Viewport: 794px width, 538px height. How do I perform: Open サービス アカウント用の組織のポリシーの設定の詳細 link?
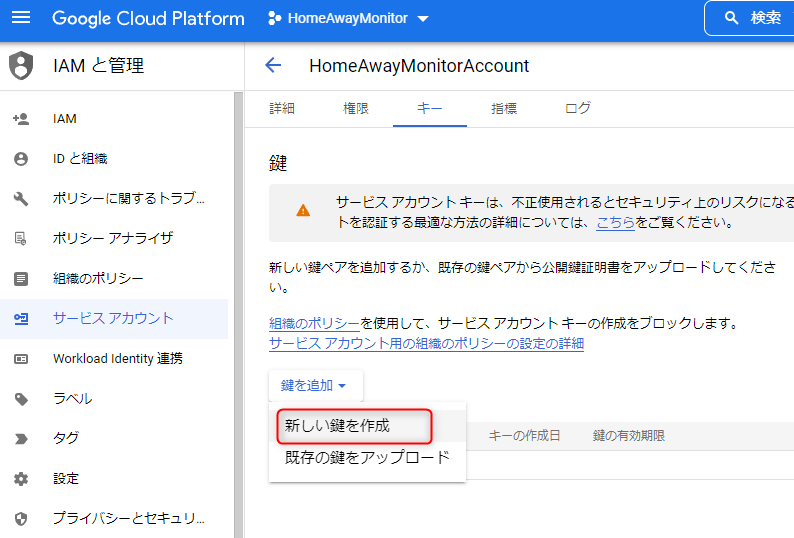[426, 343]
